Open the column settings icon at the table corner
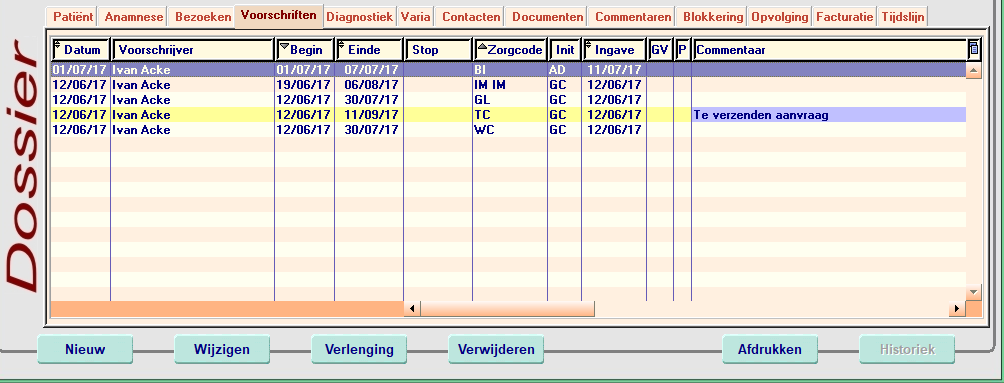 pyautogui.click(x=974, y=49)
